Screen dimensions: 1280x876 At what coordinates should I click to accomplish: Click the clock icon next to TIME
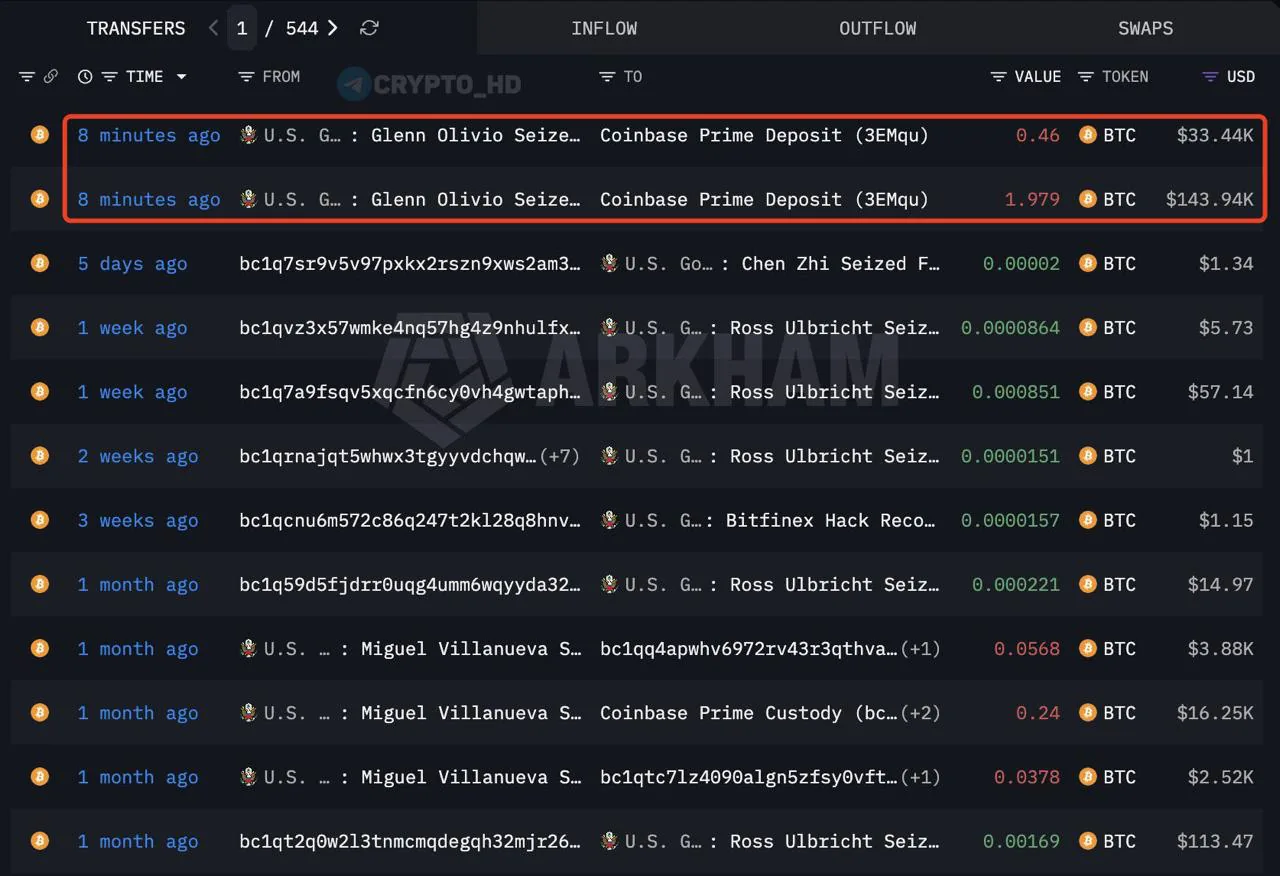pyautogui.click(x=85, y=77)
